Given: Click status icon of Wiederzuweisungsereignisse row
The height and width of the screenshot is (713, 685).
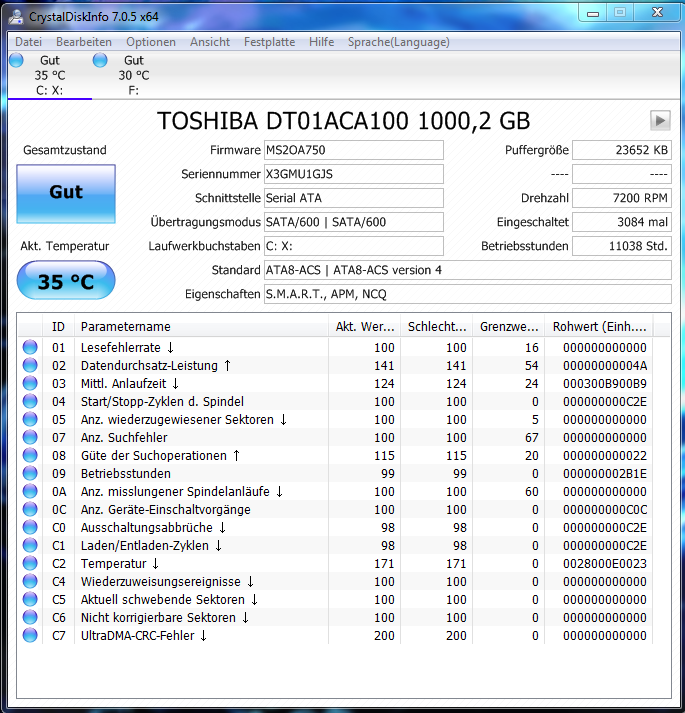Looking at the screenshot, I should pos(30,582).
